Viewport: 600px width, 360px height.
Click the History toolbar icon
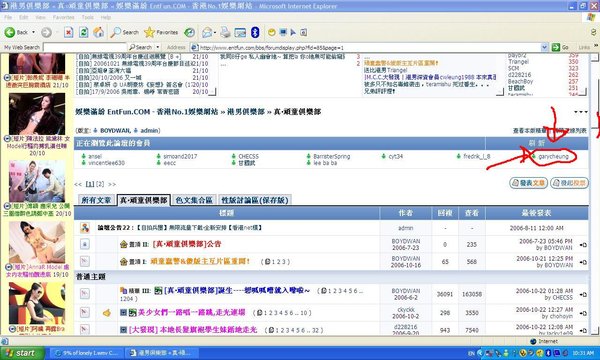pos(189,33)
